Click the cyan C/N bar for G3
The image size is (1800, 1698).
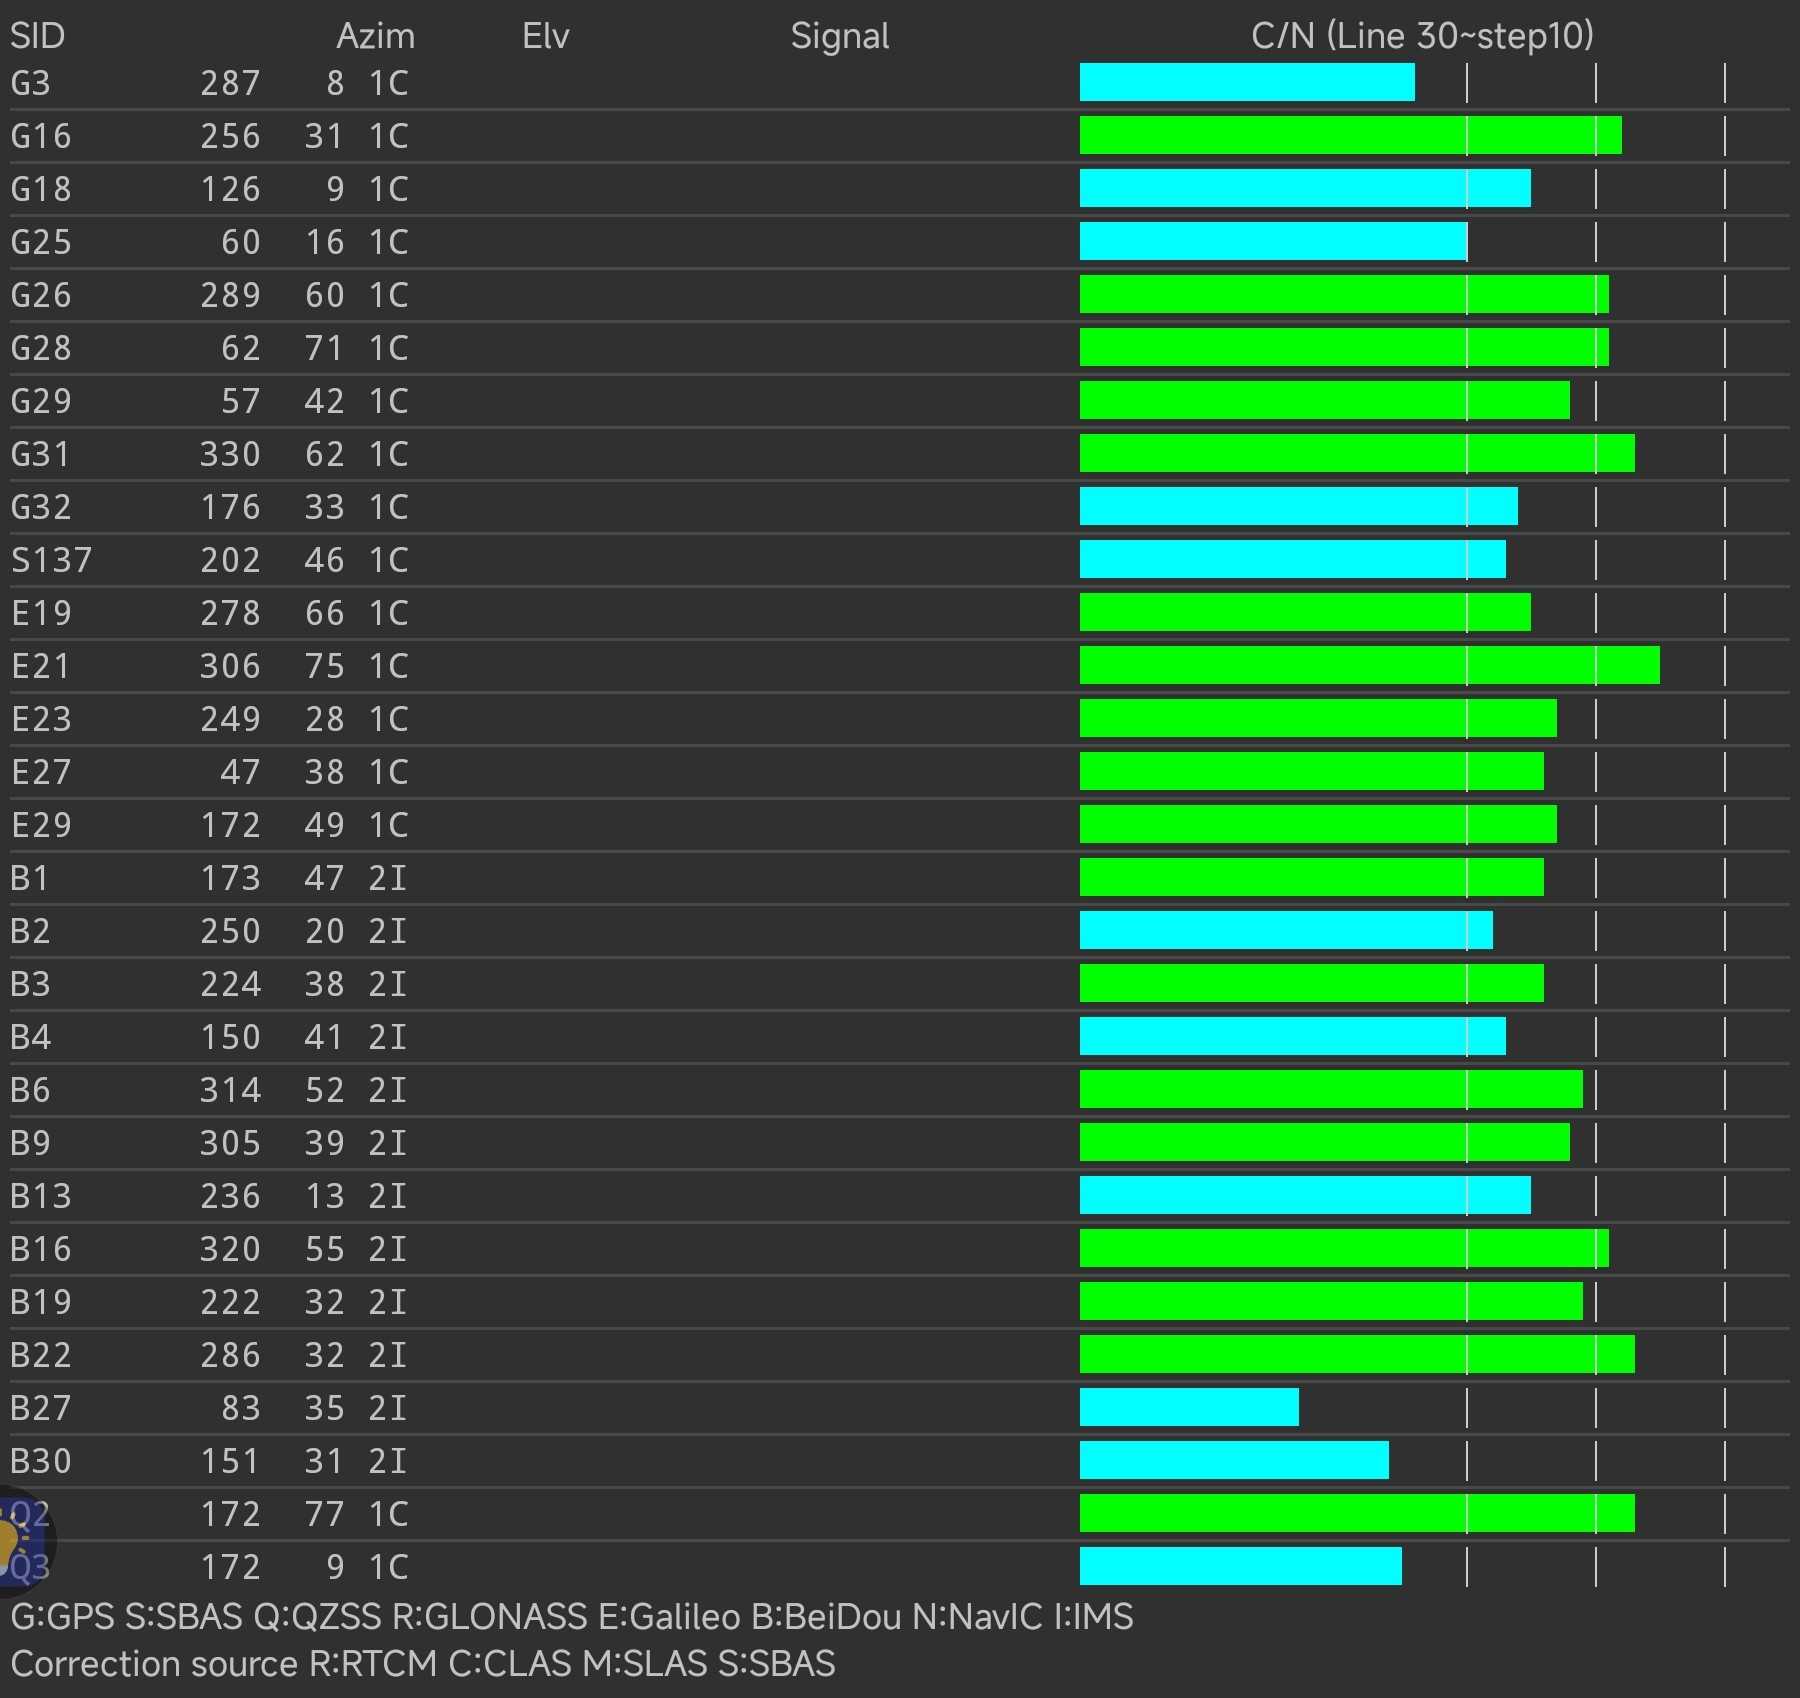coord(1247,82)
